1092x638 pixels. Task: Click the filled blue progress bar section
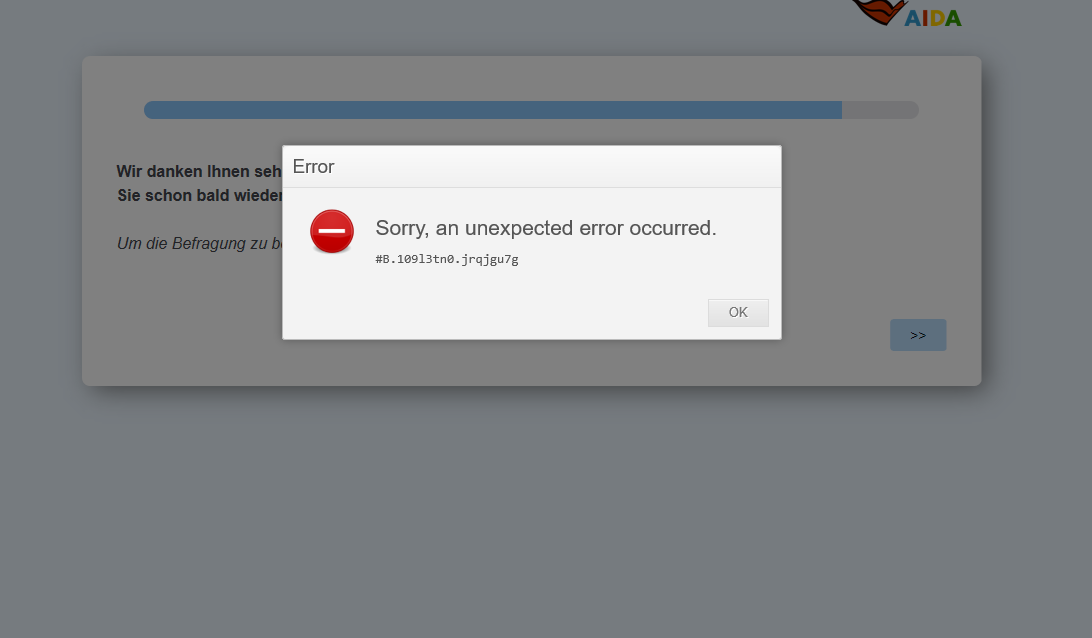[x=493, y=110]
